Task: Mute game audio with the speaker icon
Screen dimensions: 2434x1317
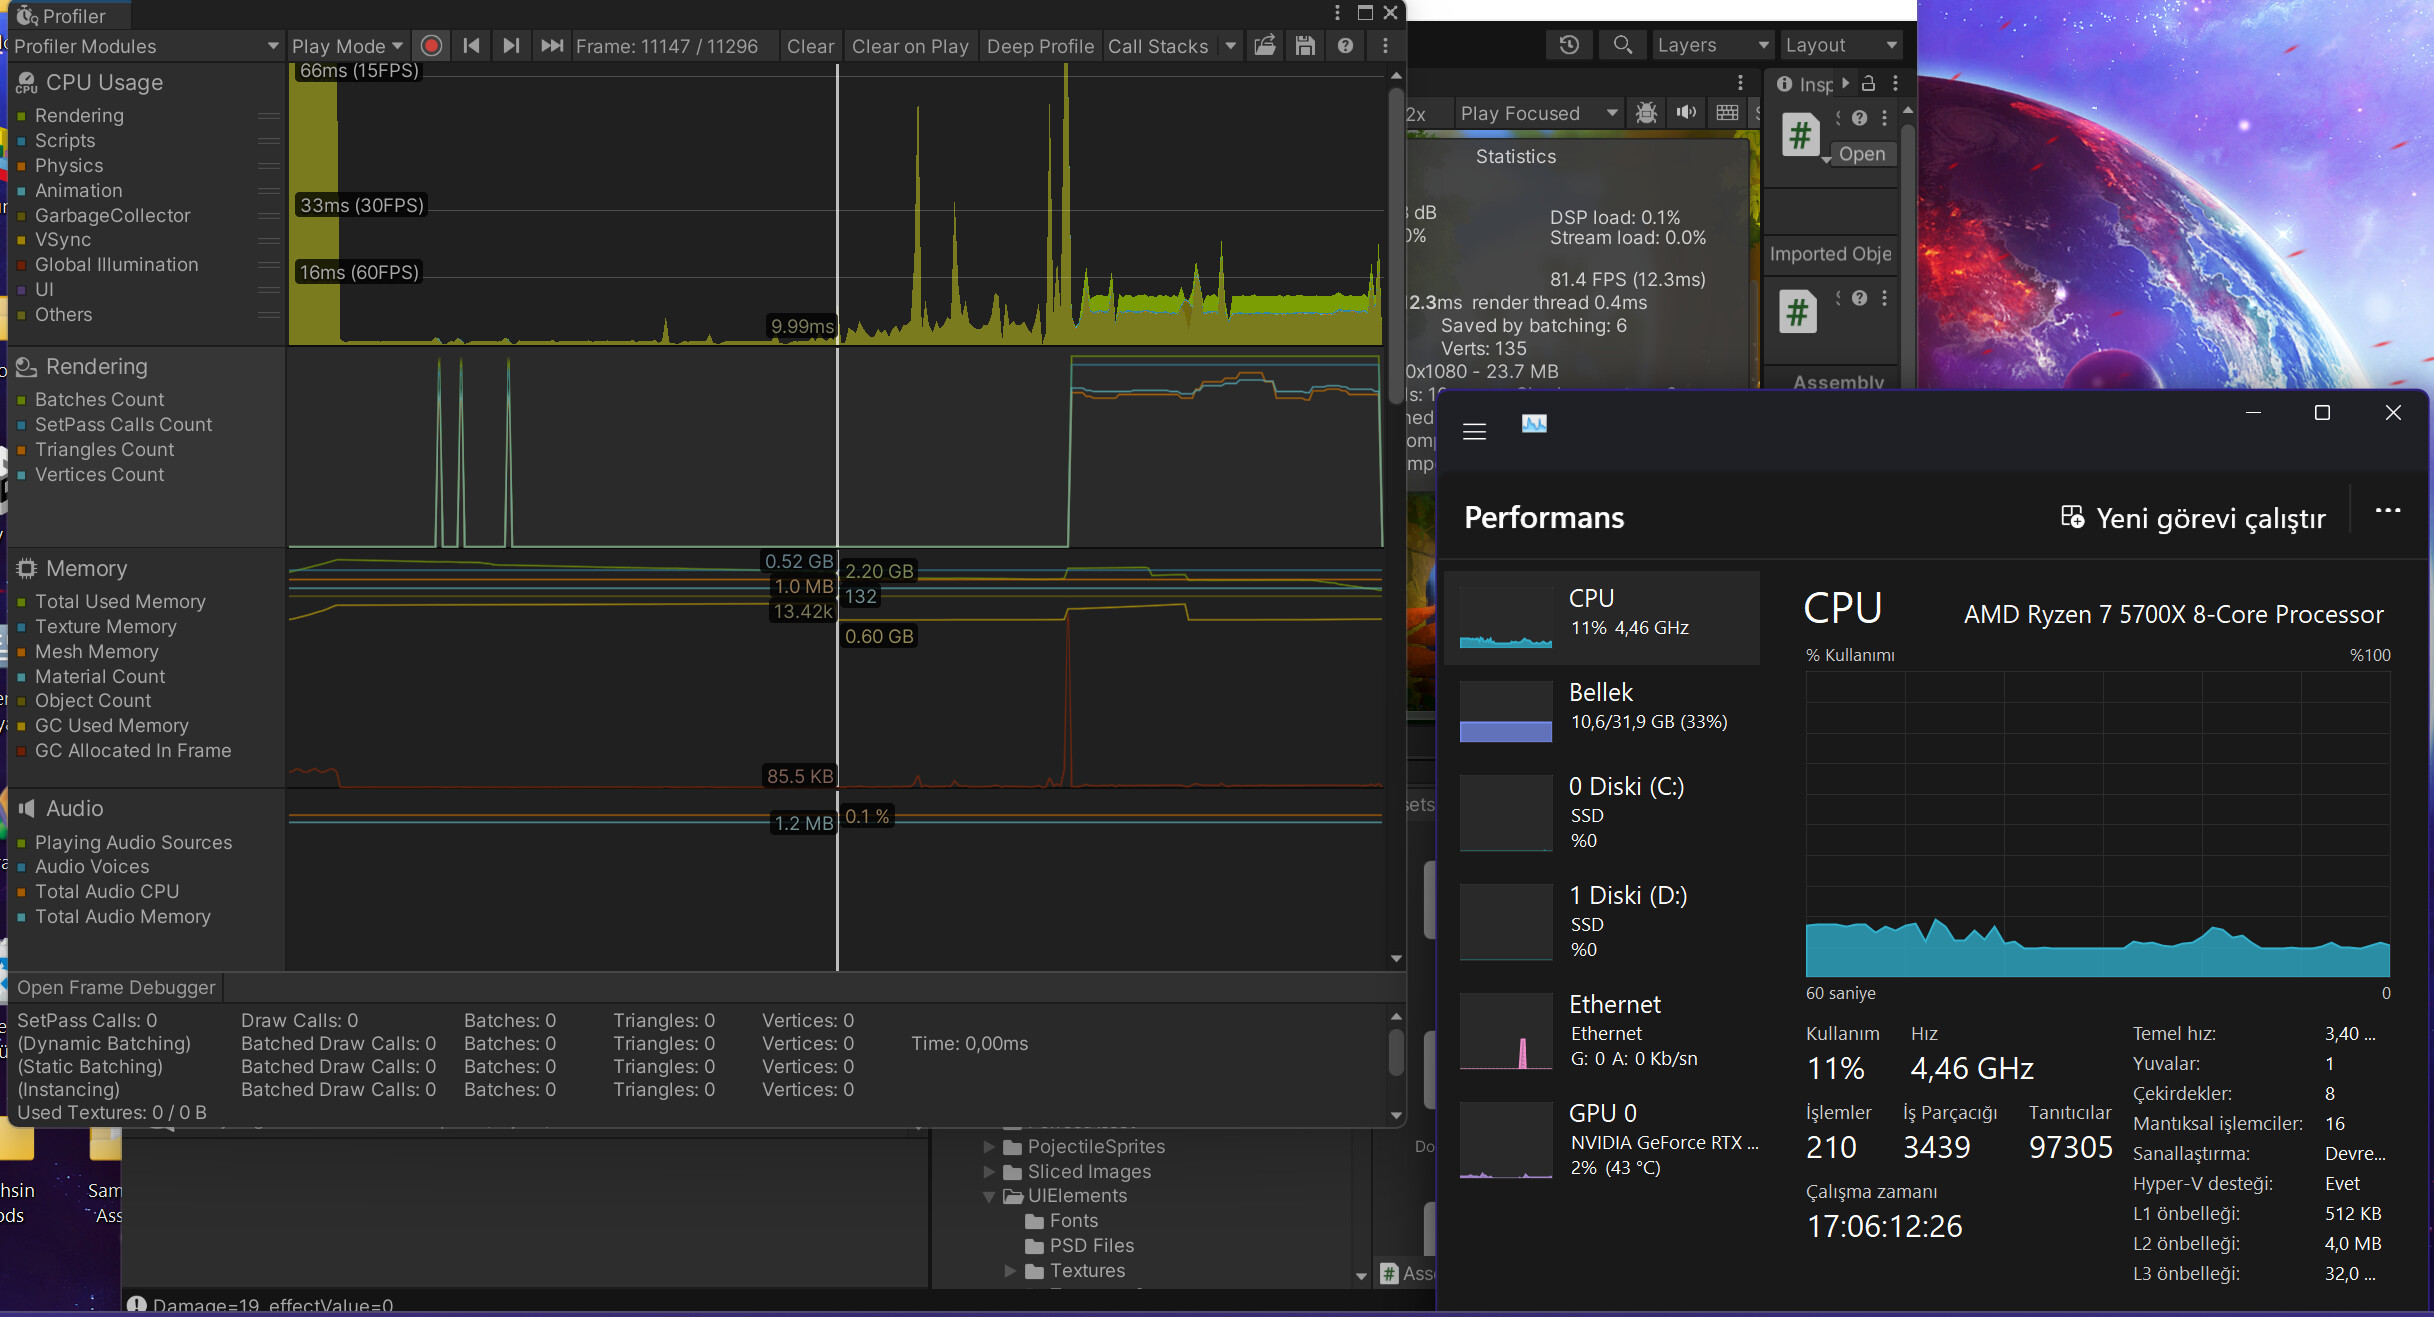Action: point(1687,113)
